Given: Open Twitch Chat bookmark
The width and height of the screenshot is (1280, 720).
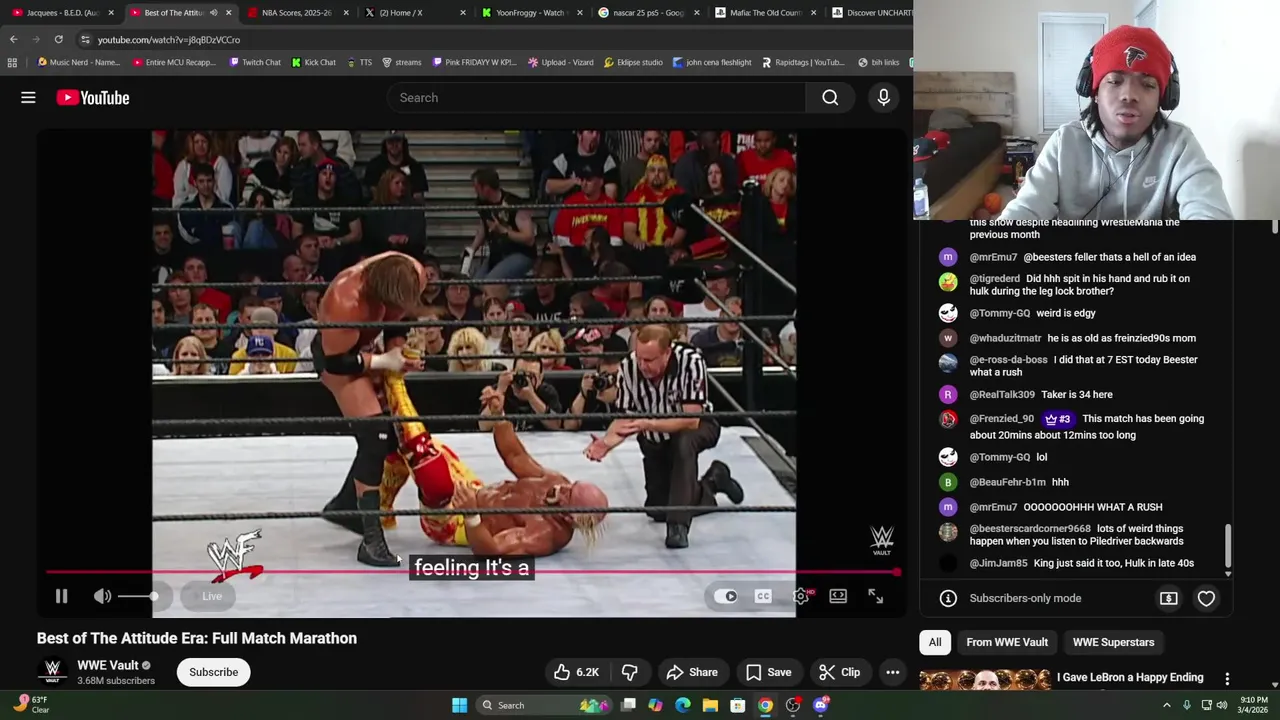Looking at the screenshot, I should point(255,62).
